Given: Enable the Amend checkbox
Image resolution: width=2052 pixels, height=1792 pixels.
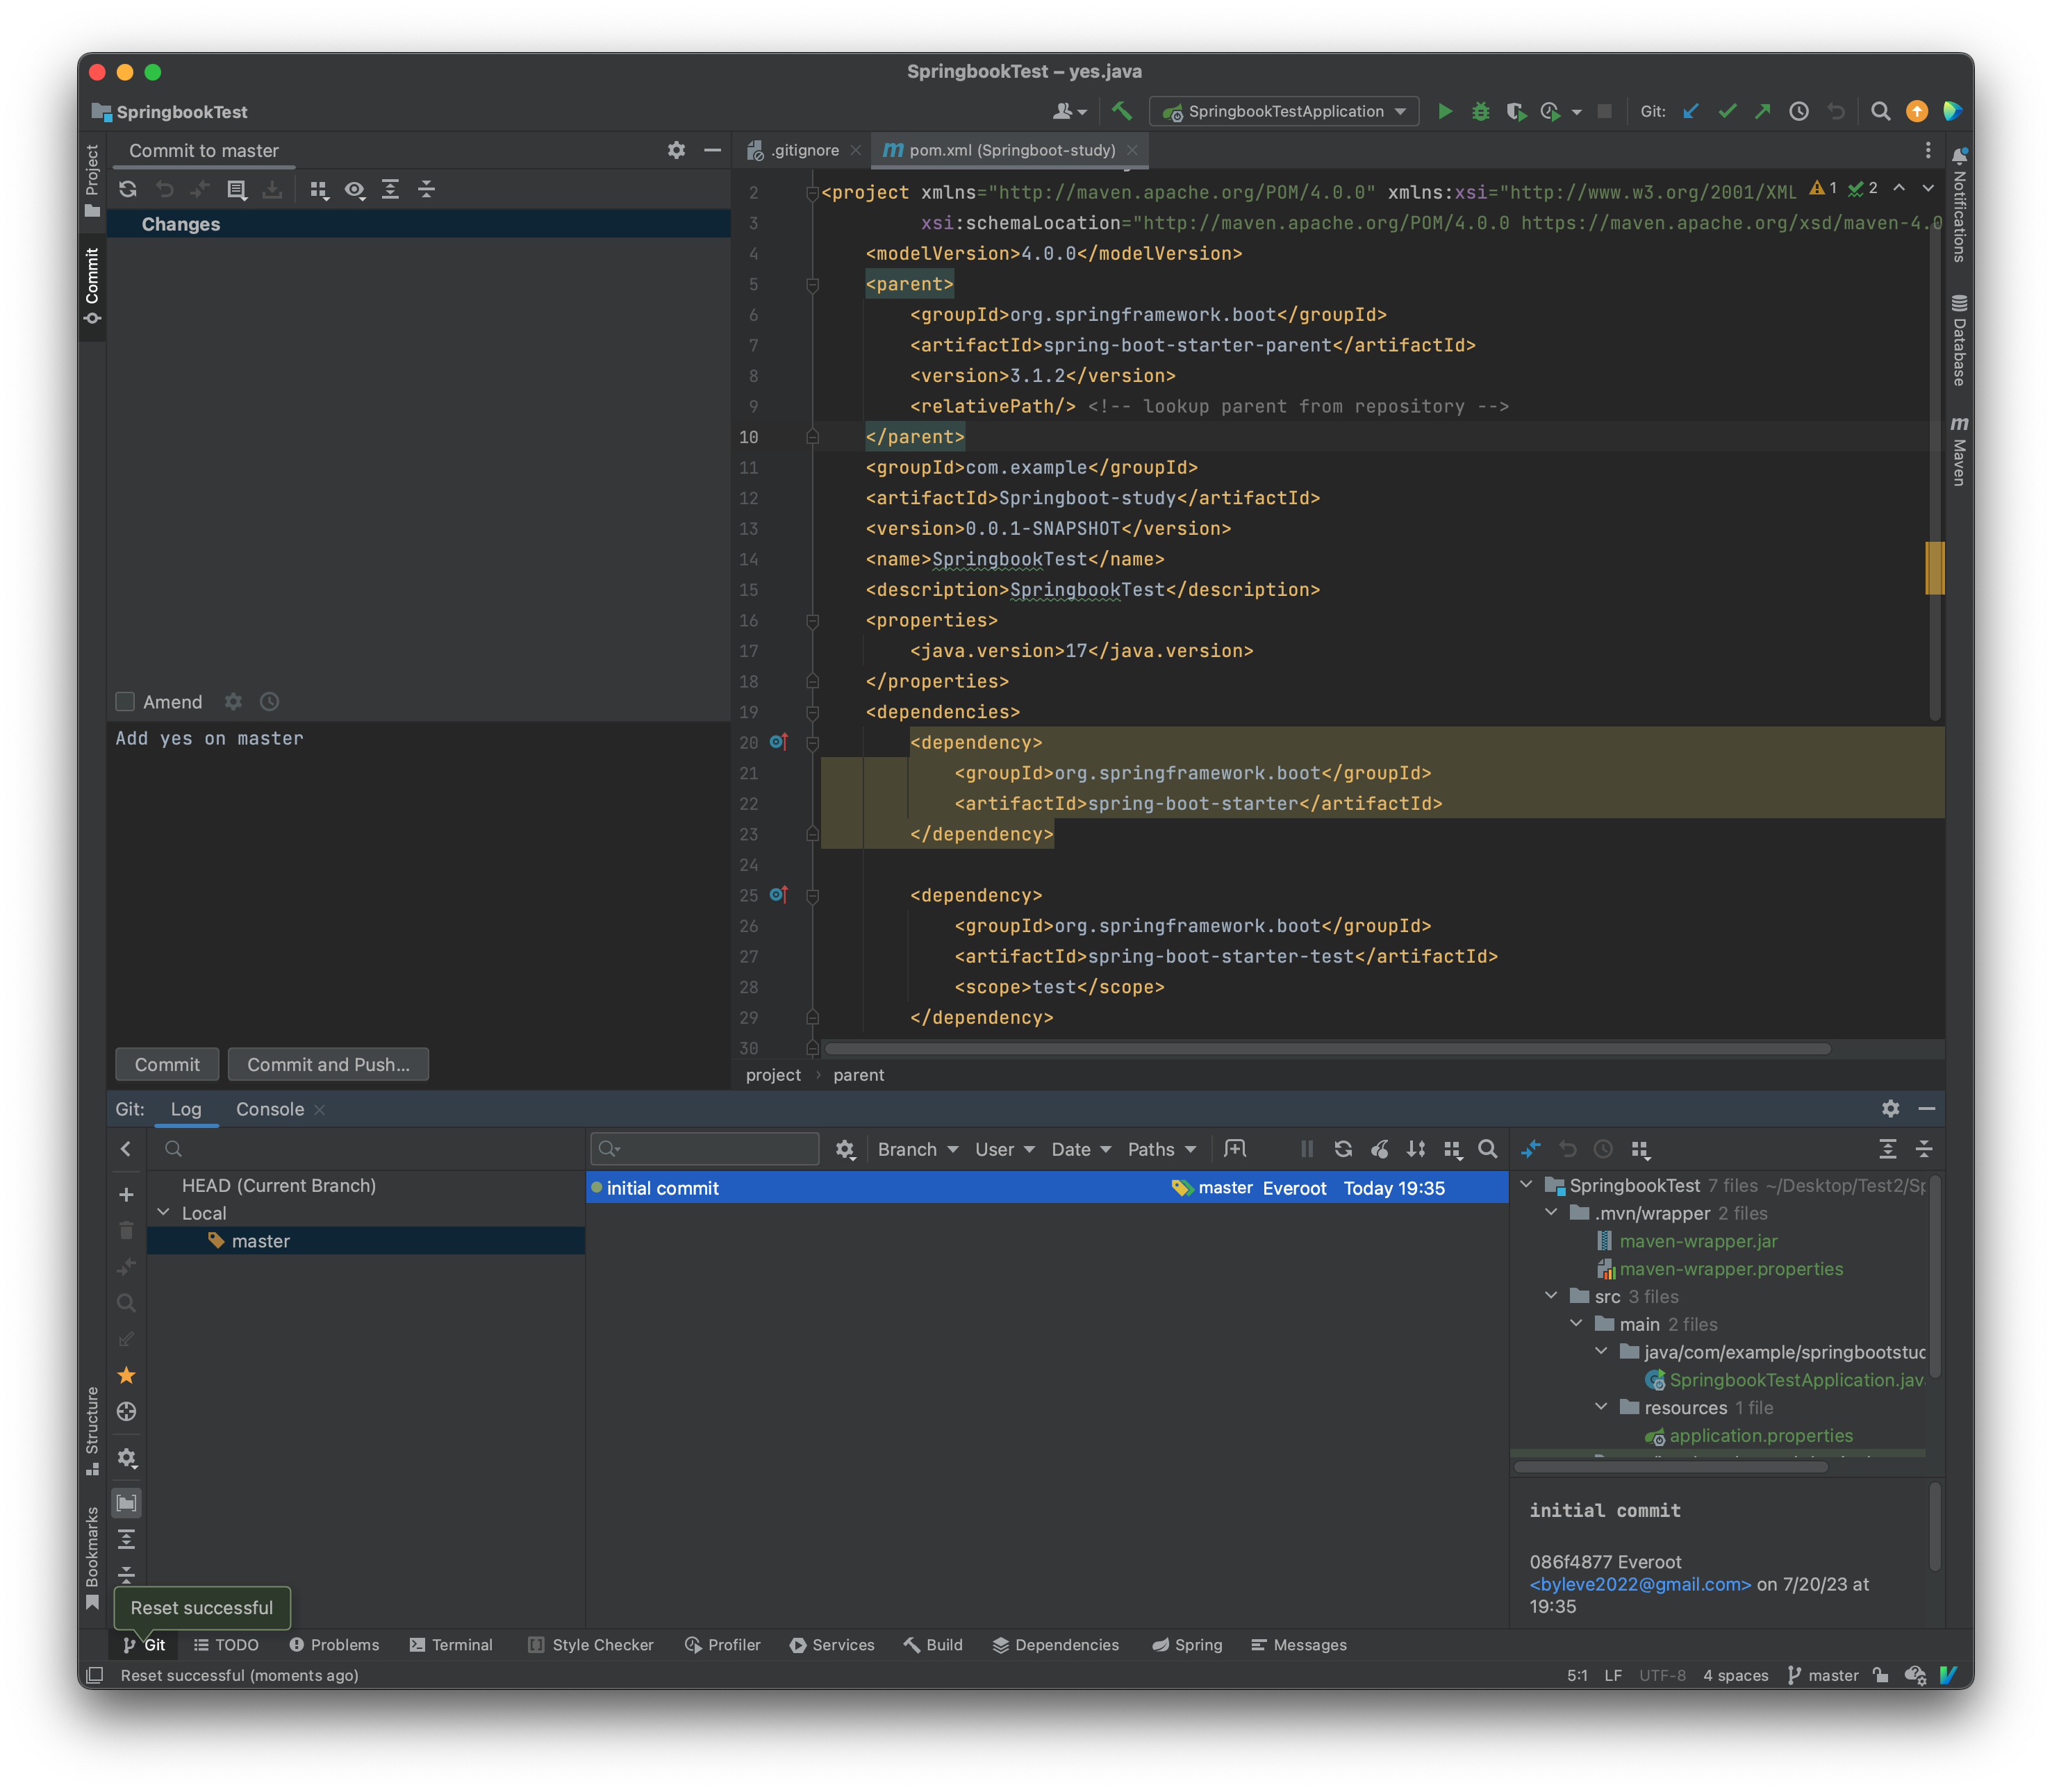Looking at the screenshot, I should click(125, 702).
